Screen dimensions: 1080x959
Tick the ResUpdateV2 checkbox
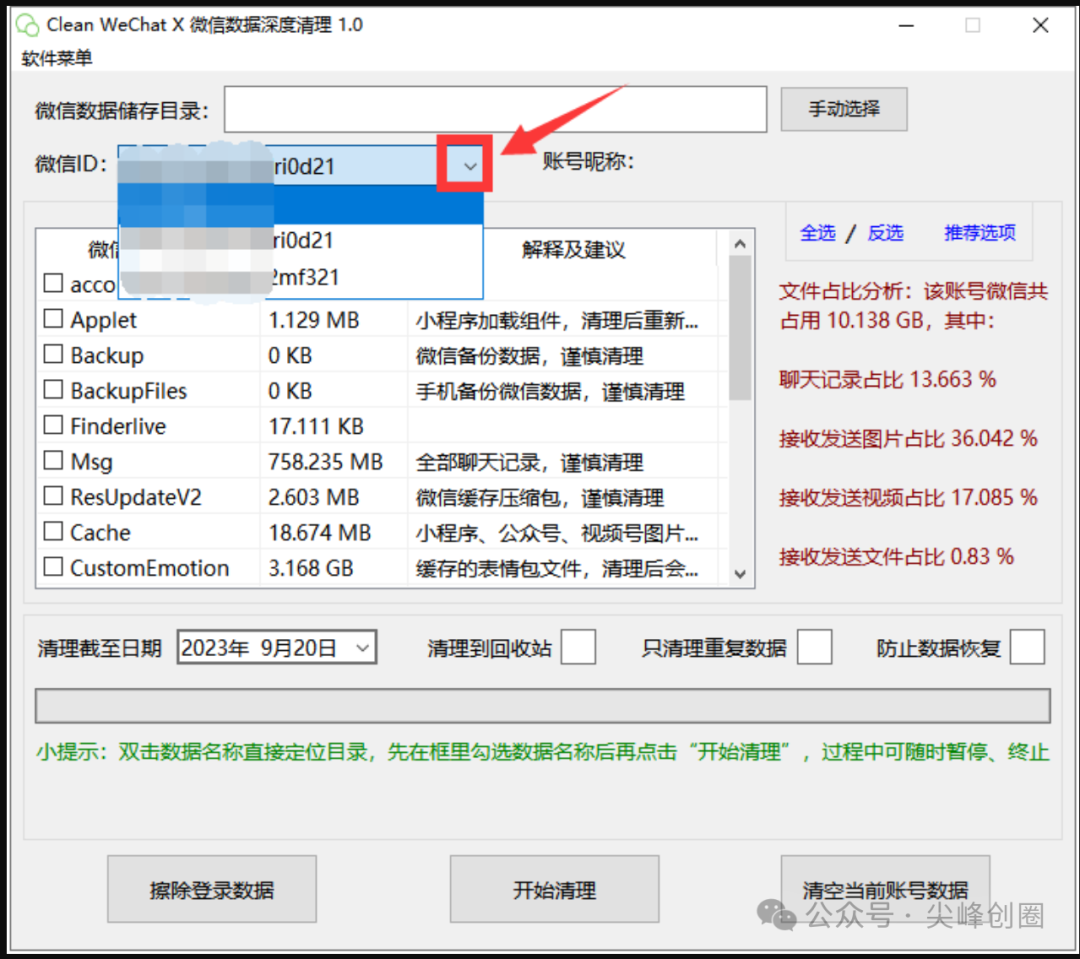(x=53, y=496)
